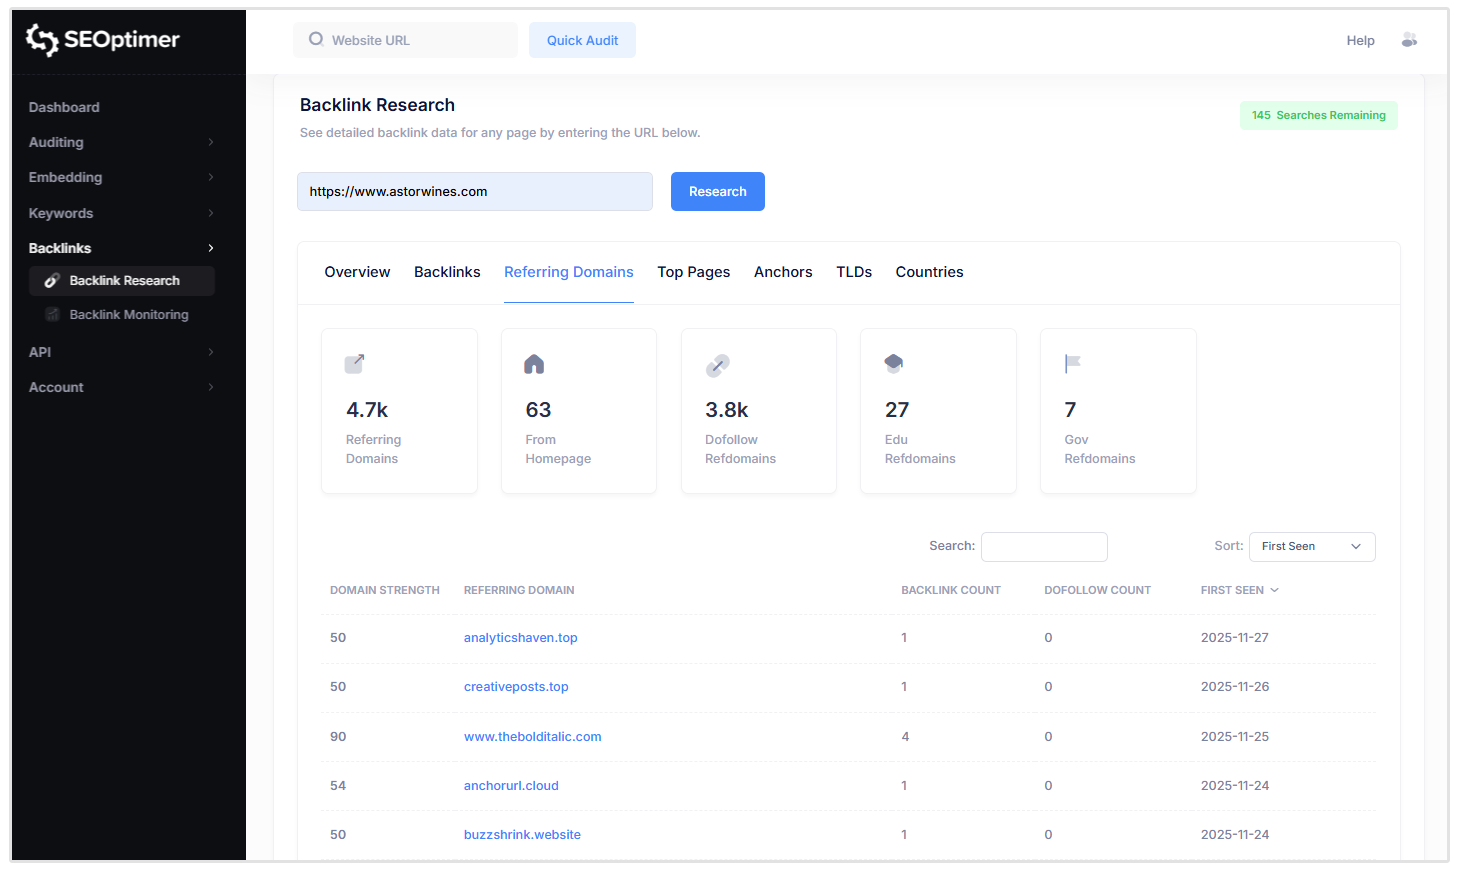Select the Countries tab
Screen dimensions: 1460x870
pos(929,271)
